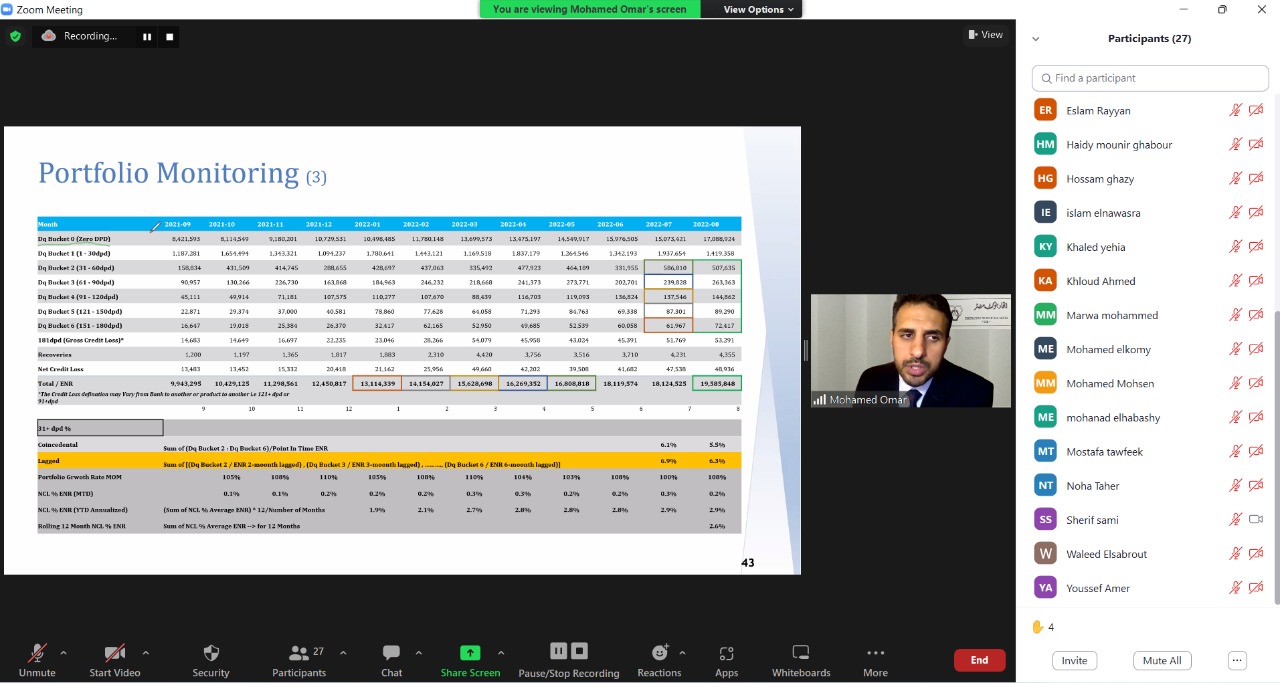Image resolution: width=1280 pixels, height=683 pixels.
Task: Open the Chat panel
Action: point(391,653)
